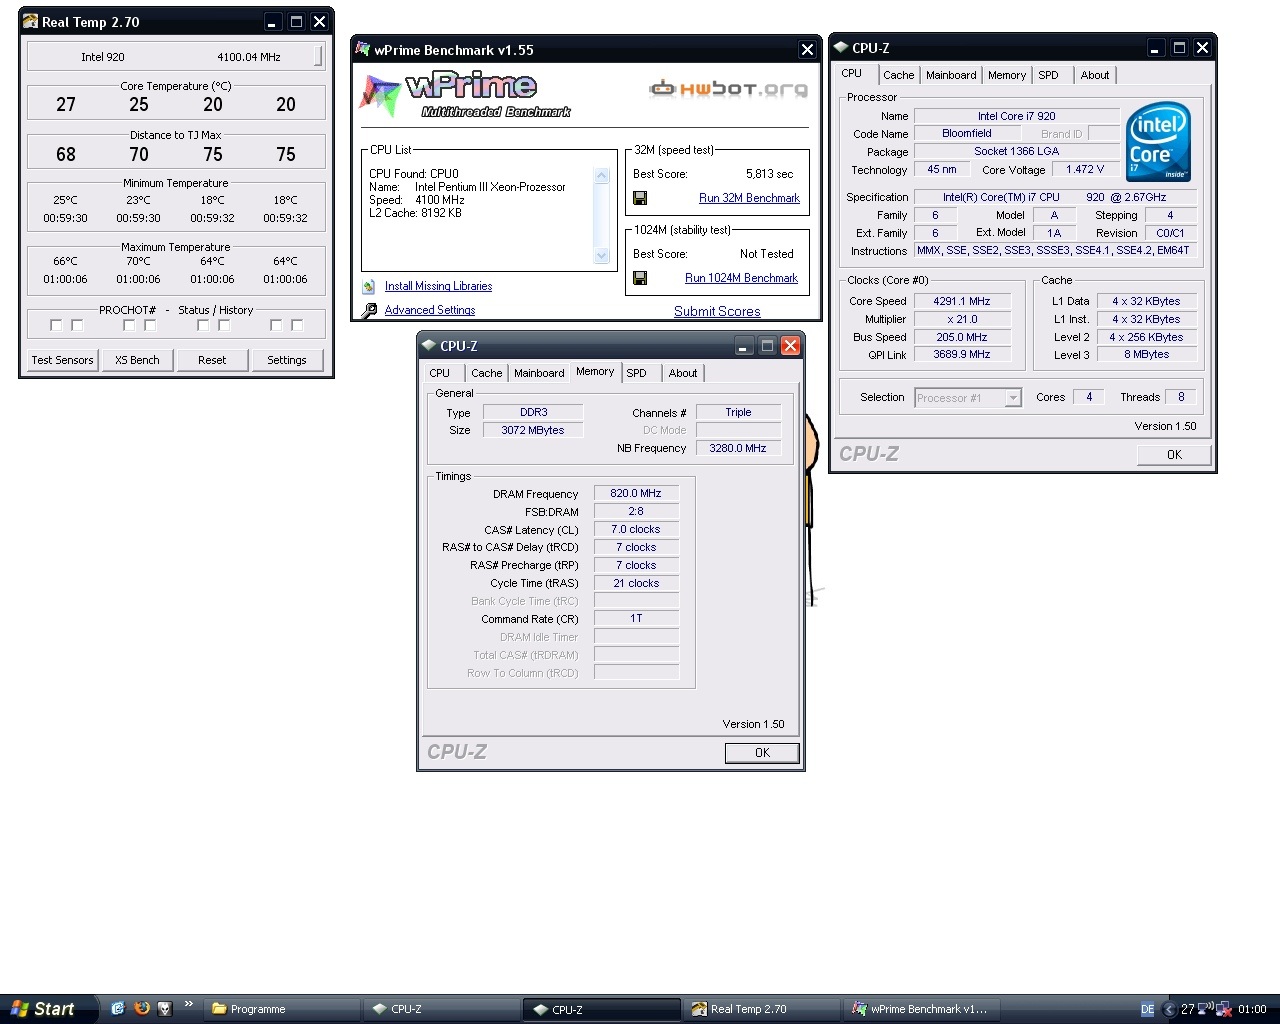Switch to CPU tab in CPU-Z Memory window
This screenshot has height=1024, width=1280.
point(439,373)
